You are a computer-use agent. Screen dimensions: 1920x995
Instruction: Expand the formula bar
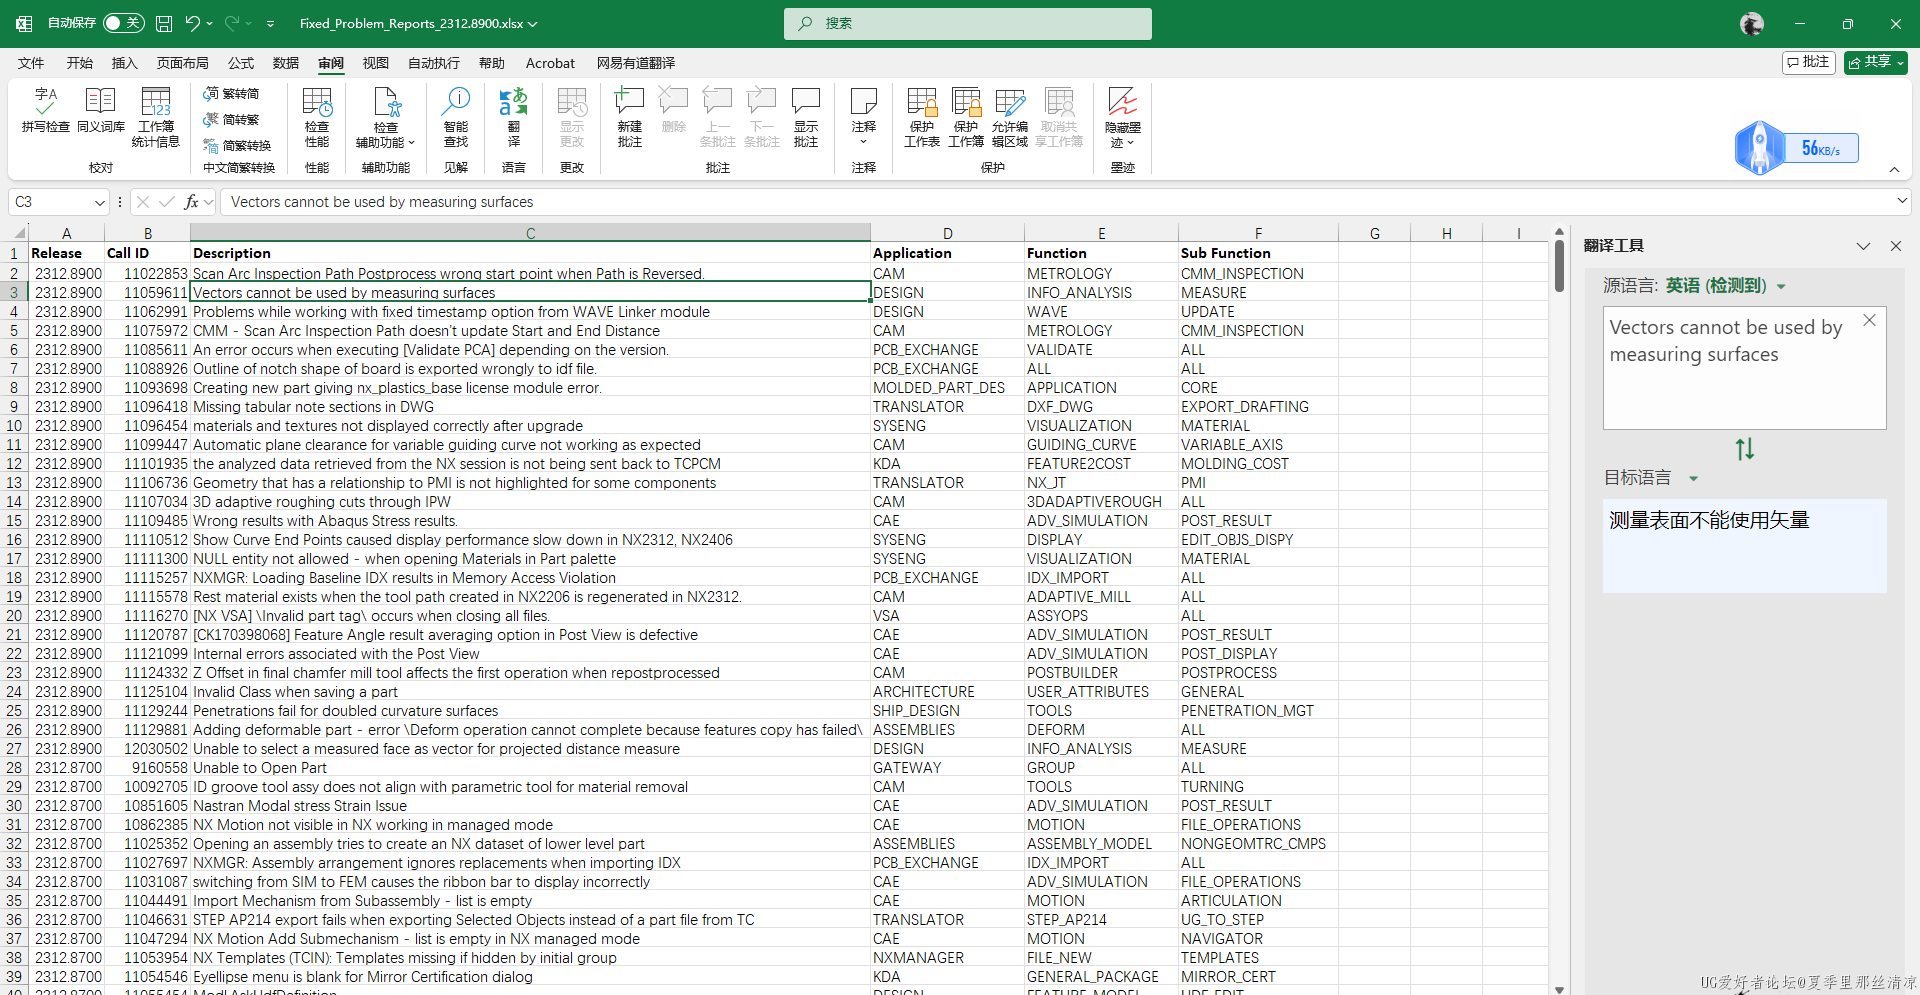click(1901, 201)
